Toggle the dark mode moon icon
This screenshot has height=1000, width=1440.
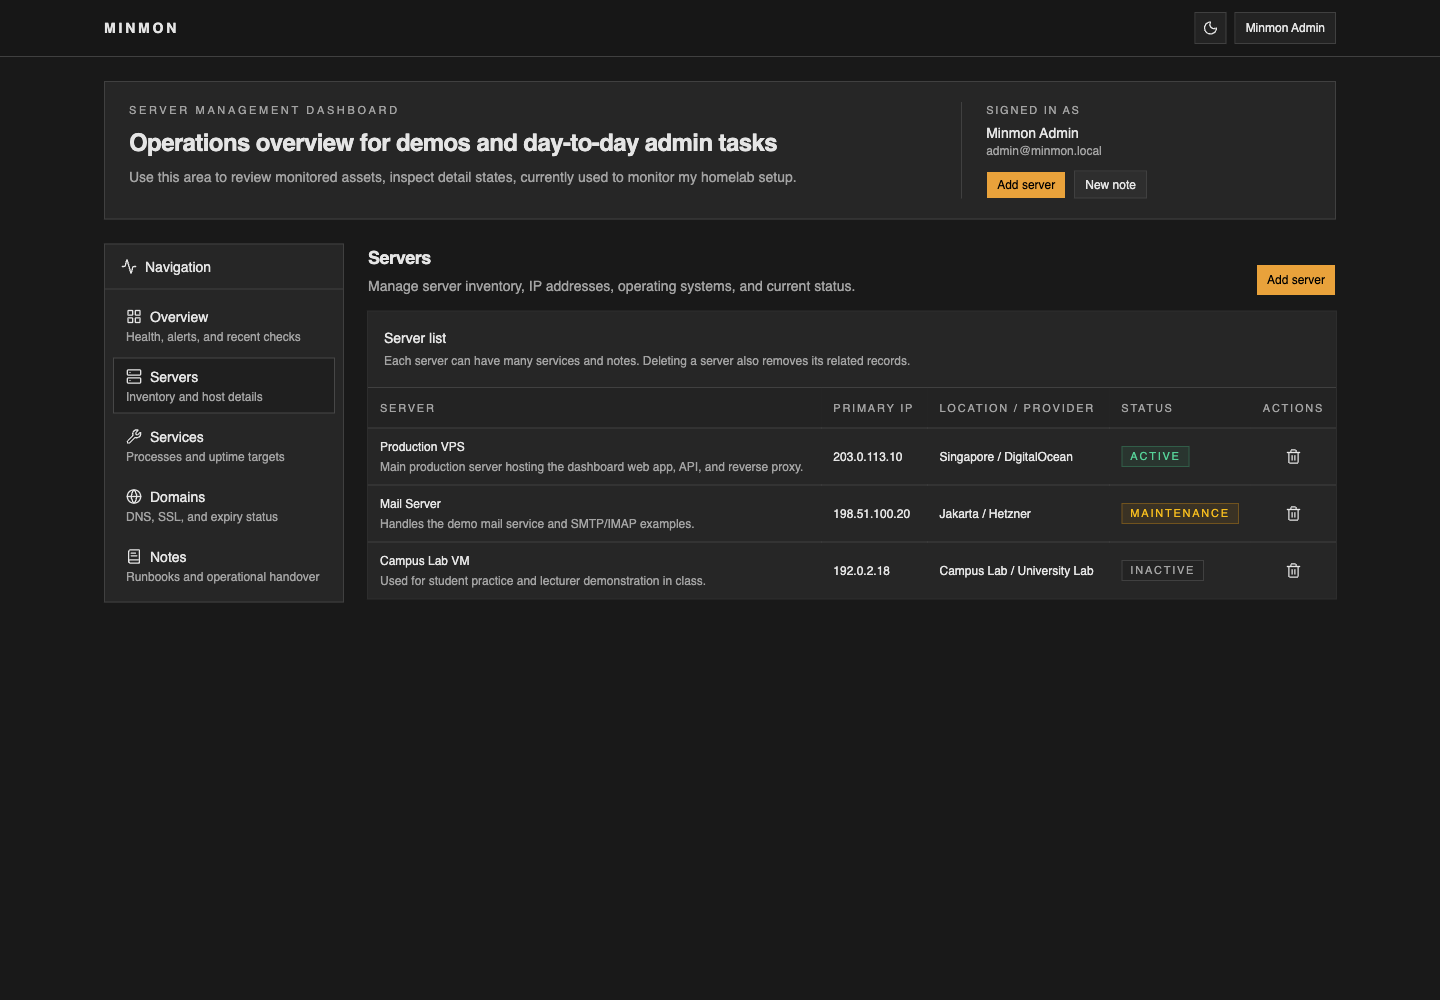pyautogui.click(x=1210, y=28)
